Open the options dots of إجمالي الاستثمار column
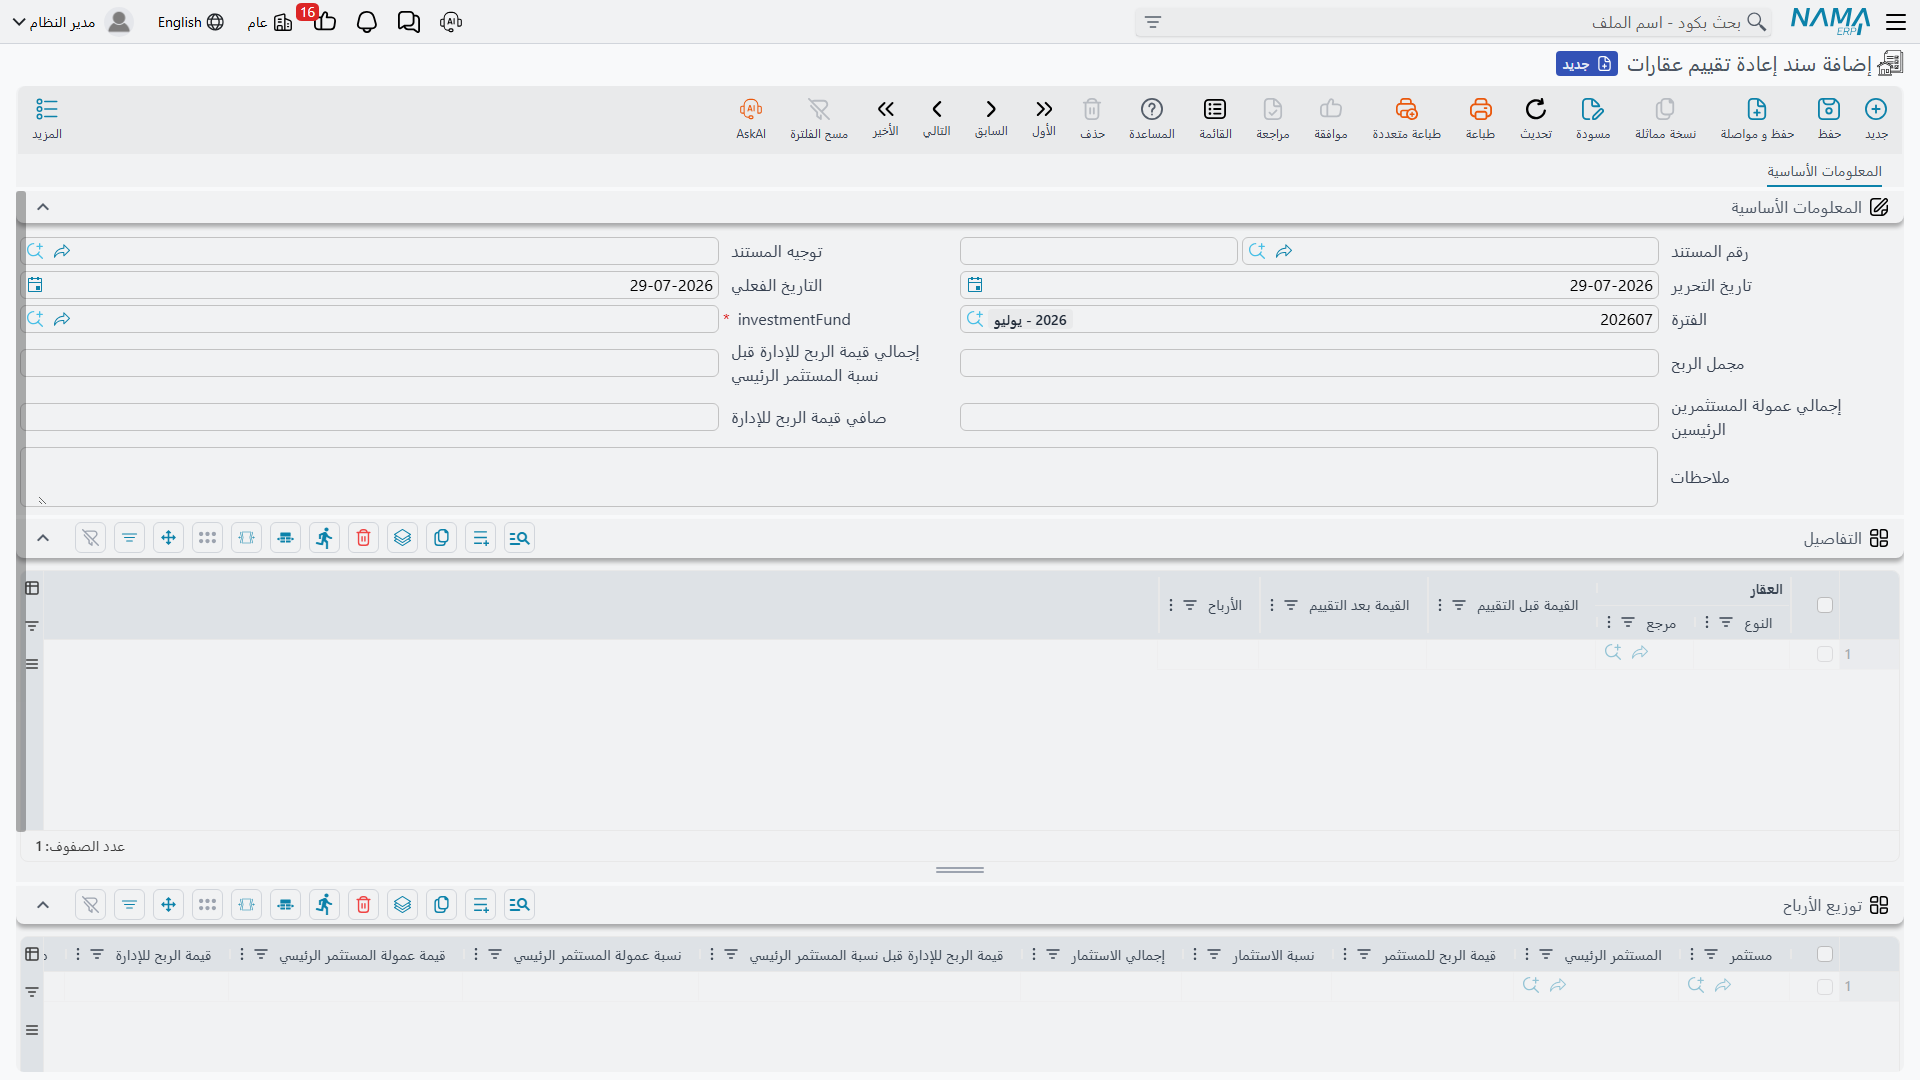 coord(1033,955)
